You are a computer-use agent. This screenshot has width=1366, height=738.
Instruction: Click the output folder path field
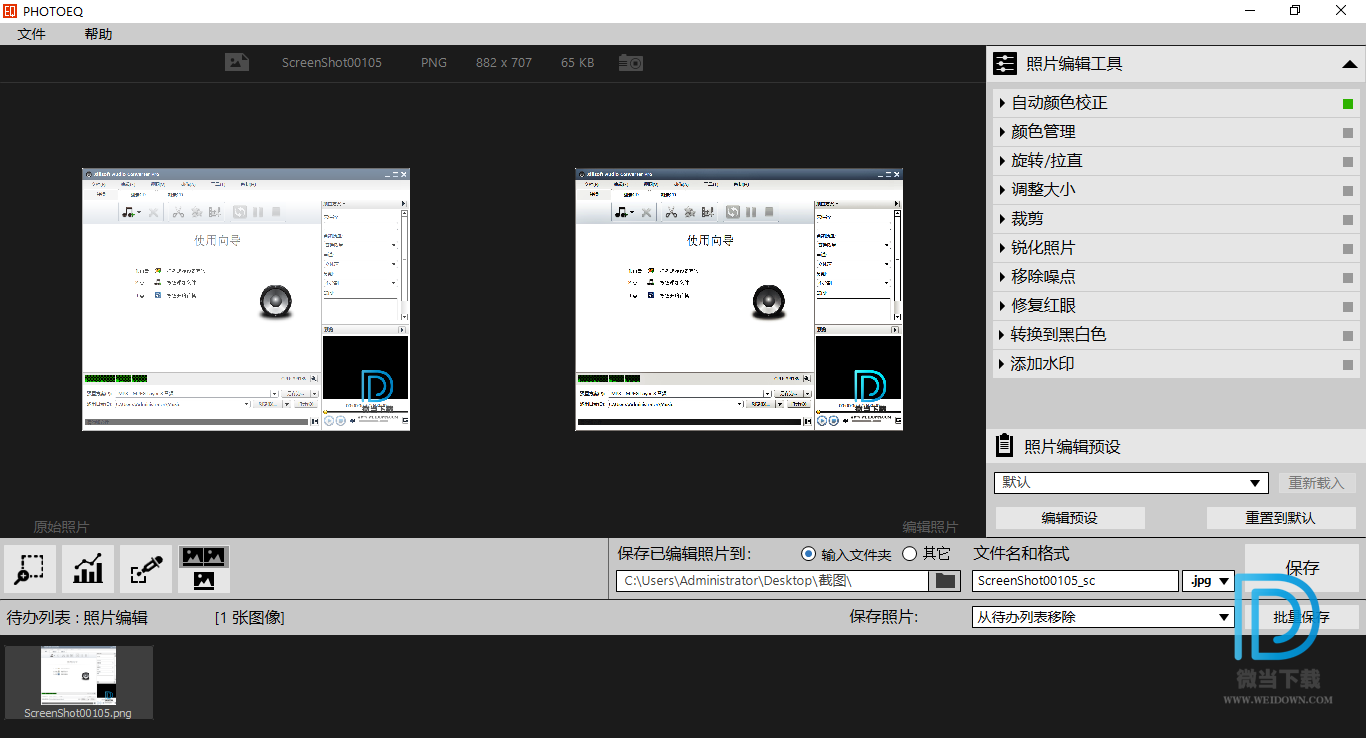[773, 580]
